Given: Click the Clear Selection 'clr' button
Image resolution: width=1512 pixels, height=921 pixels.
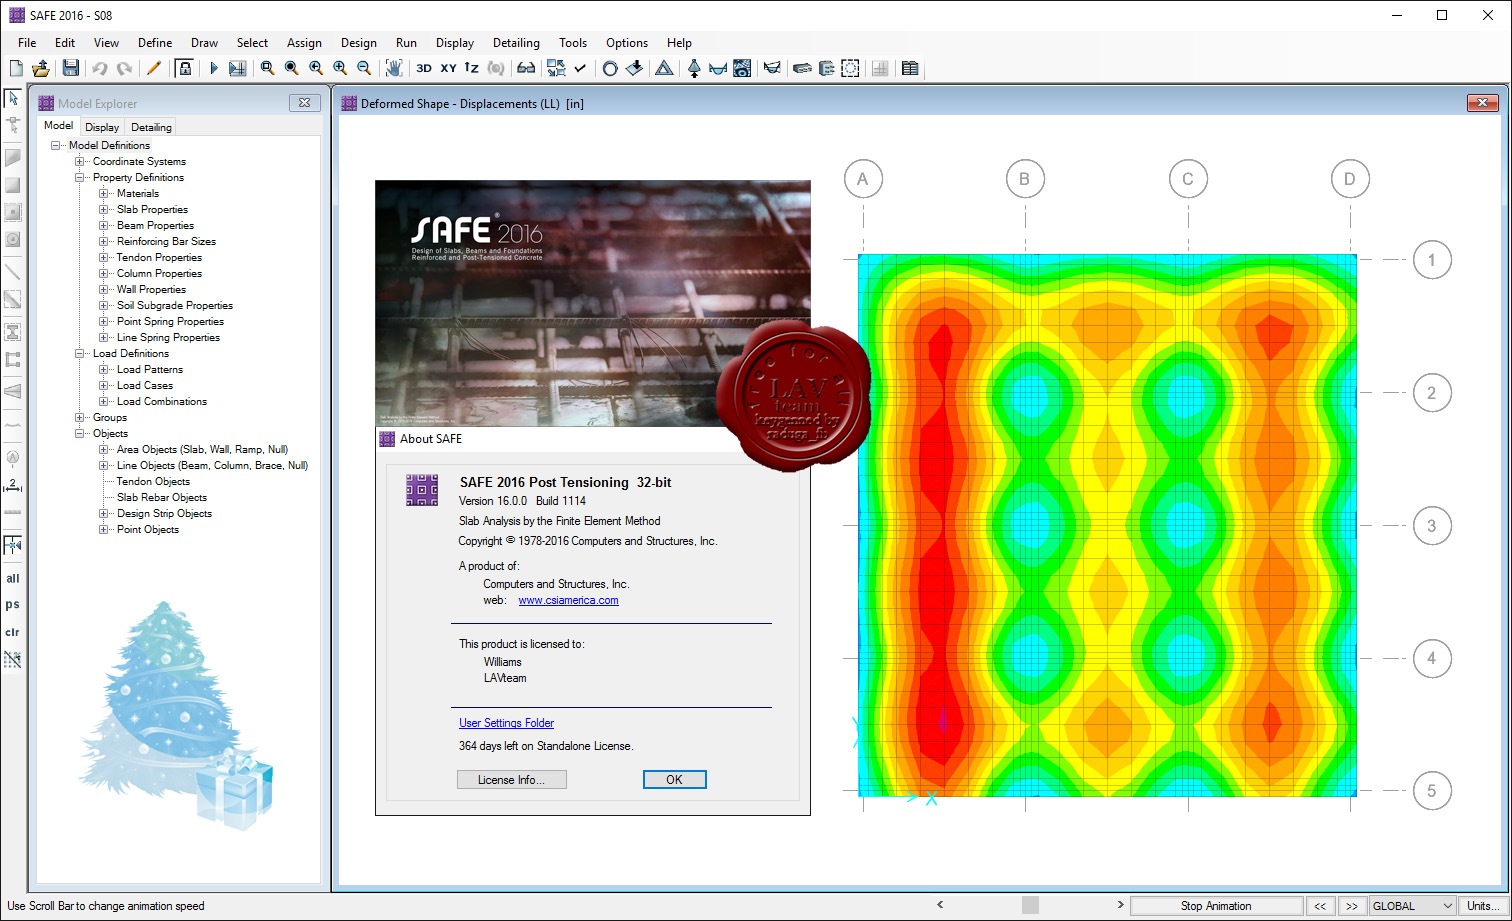Looking at the screenshot, I should click(13, 632).
